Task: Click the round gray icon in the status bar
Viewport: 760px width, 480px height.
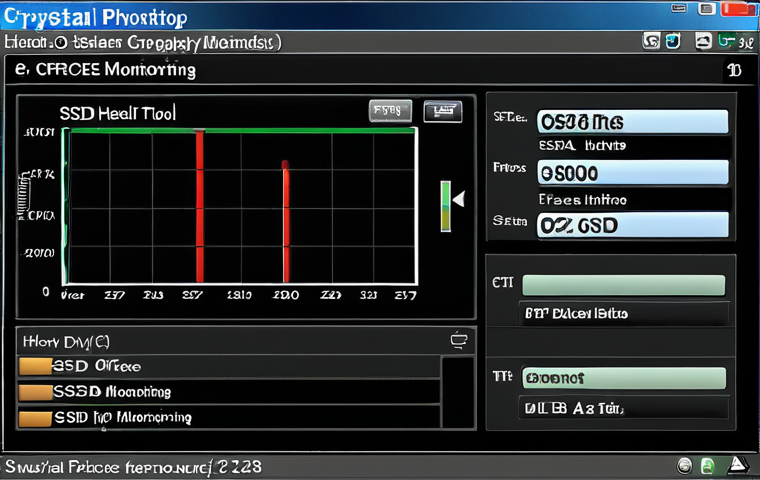Action: pyautogui.click(x=684, y=466)
